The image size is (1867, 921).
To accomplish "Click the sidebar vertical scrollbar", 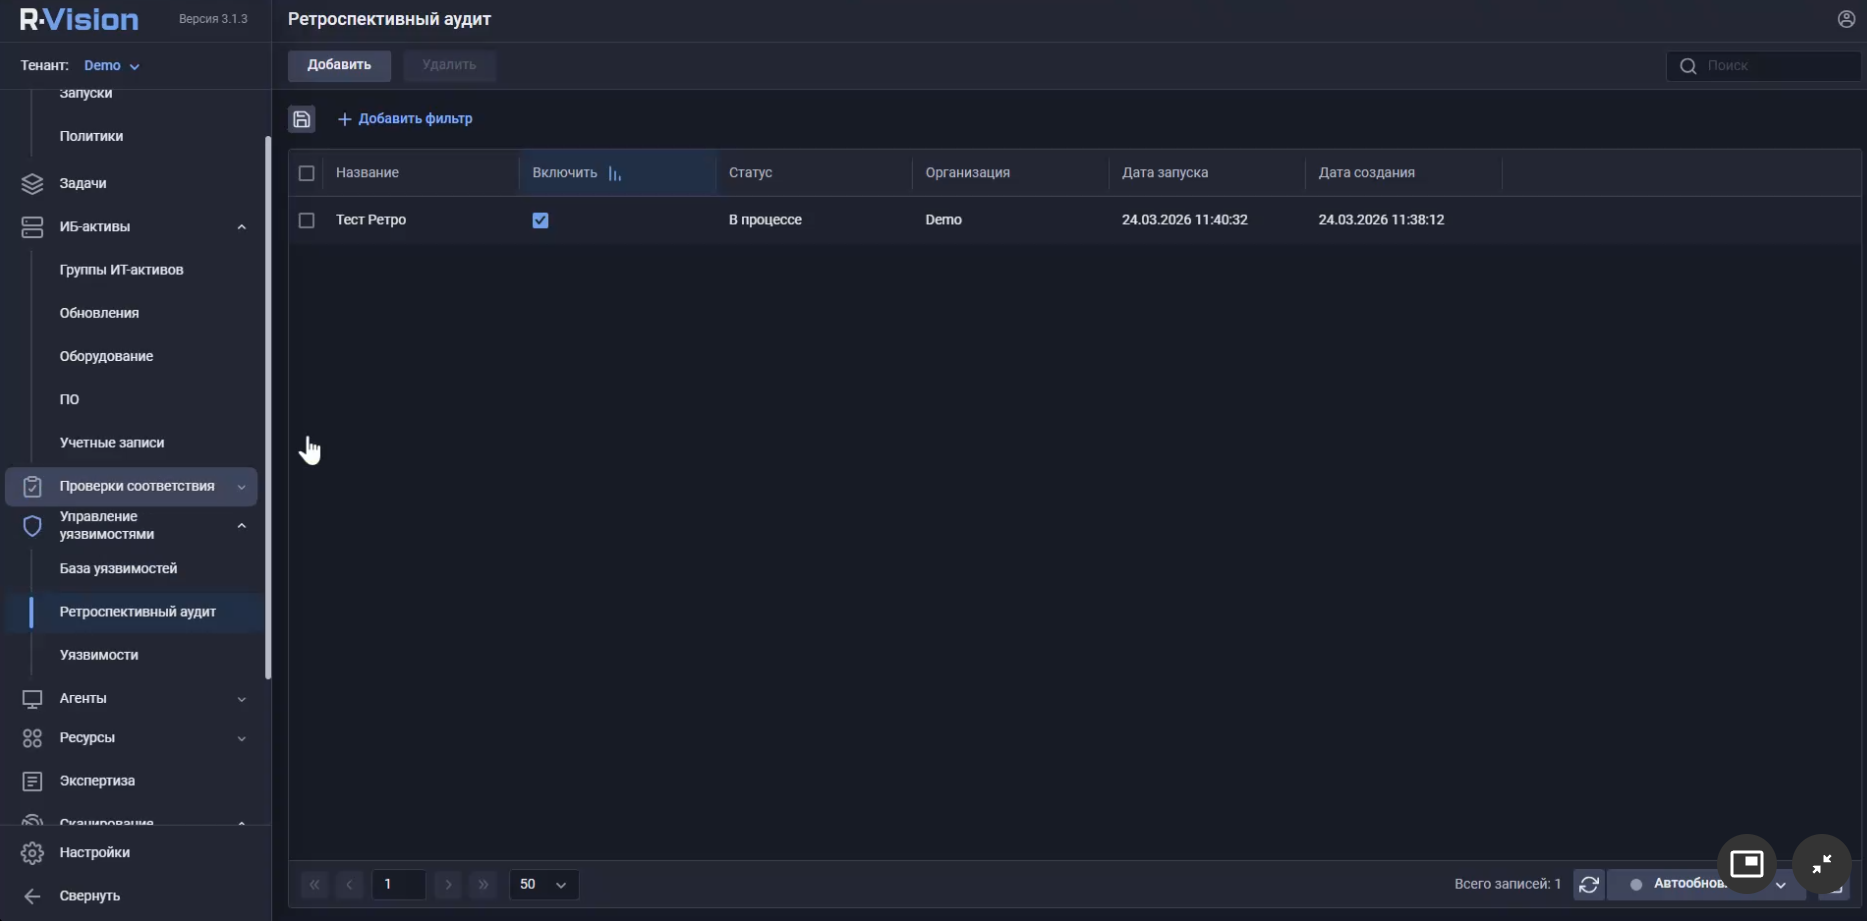I will (x=267, y=400).
